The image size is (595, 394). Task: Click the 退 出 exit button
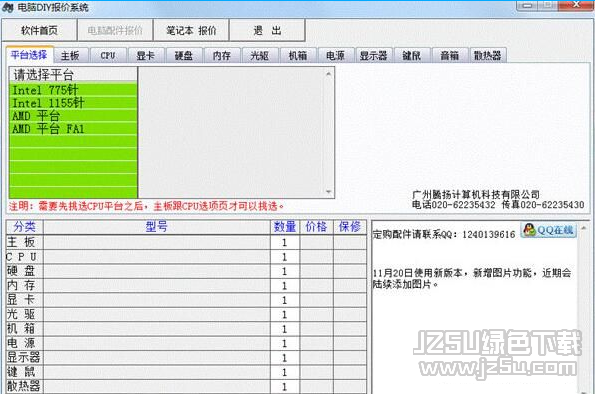pos(267,30)
